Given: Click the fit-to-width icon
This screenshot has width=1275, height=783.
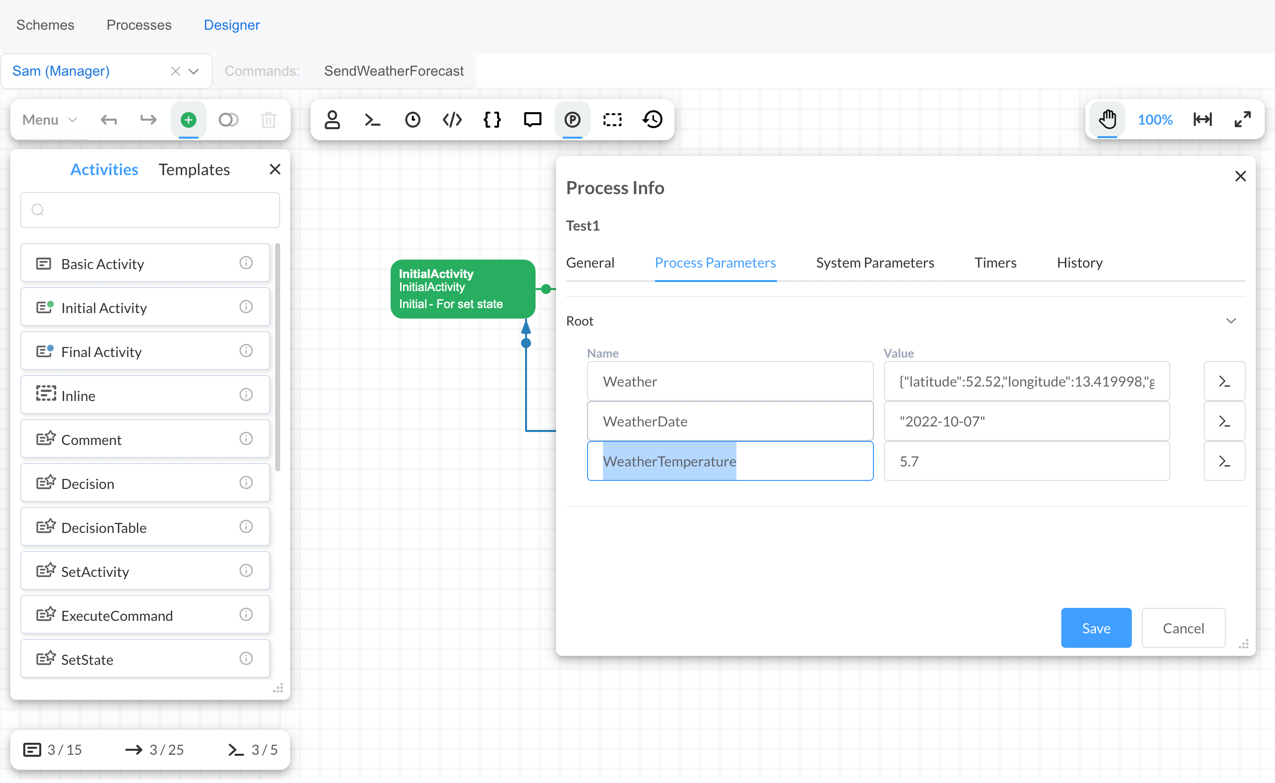Looking at the screenshot, I should (x=1202, y=120).
